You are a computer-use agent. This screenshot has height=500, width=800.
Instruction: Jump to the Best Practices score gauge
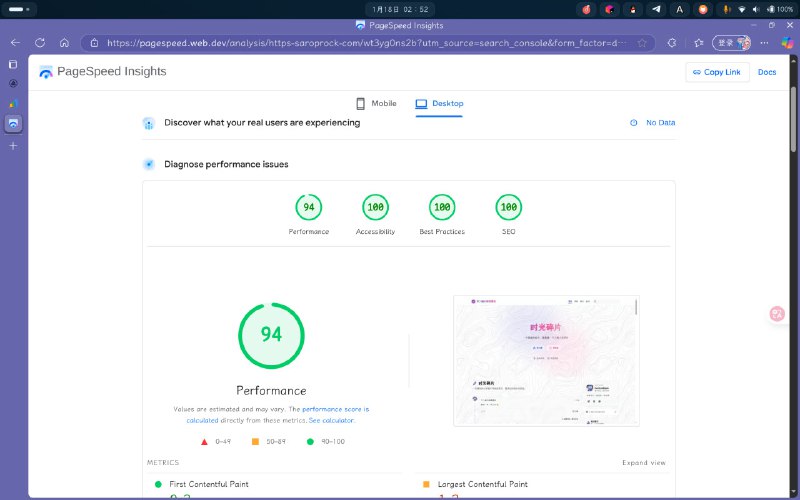tap(440, 208)
